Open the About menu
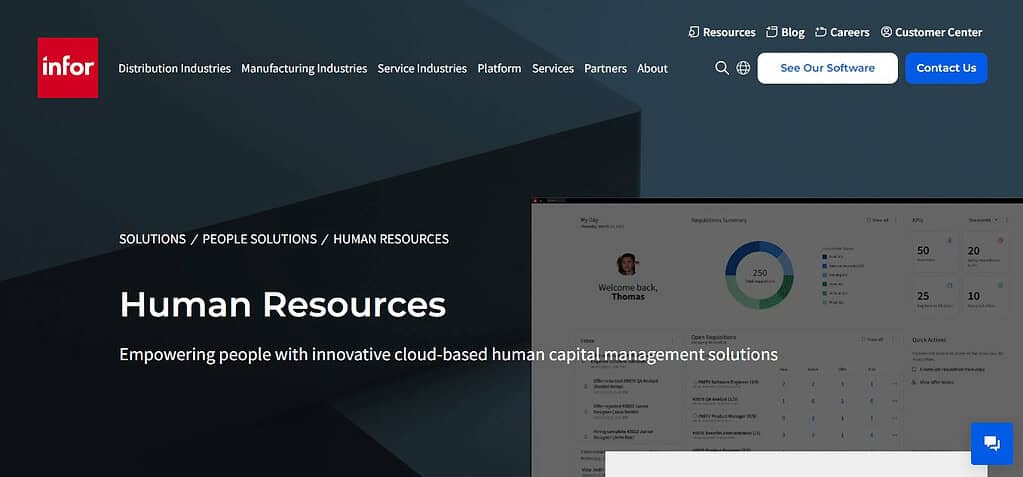Viewport: 1023px width, 477px height. pos(652,69)
